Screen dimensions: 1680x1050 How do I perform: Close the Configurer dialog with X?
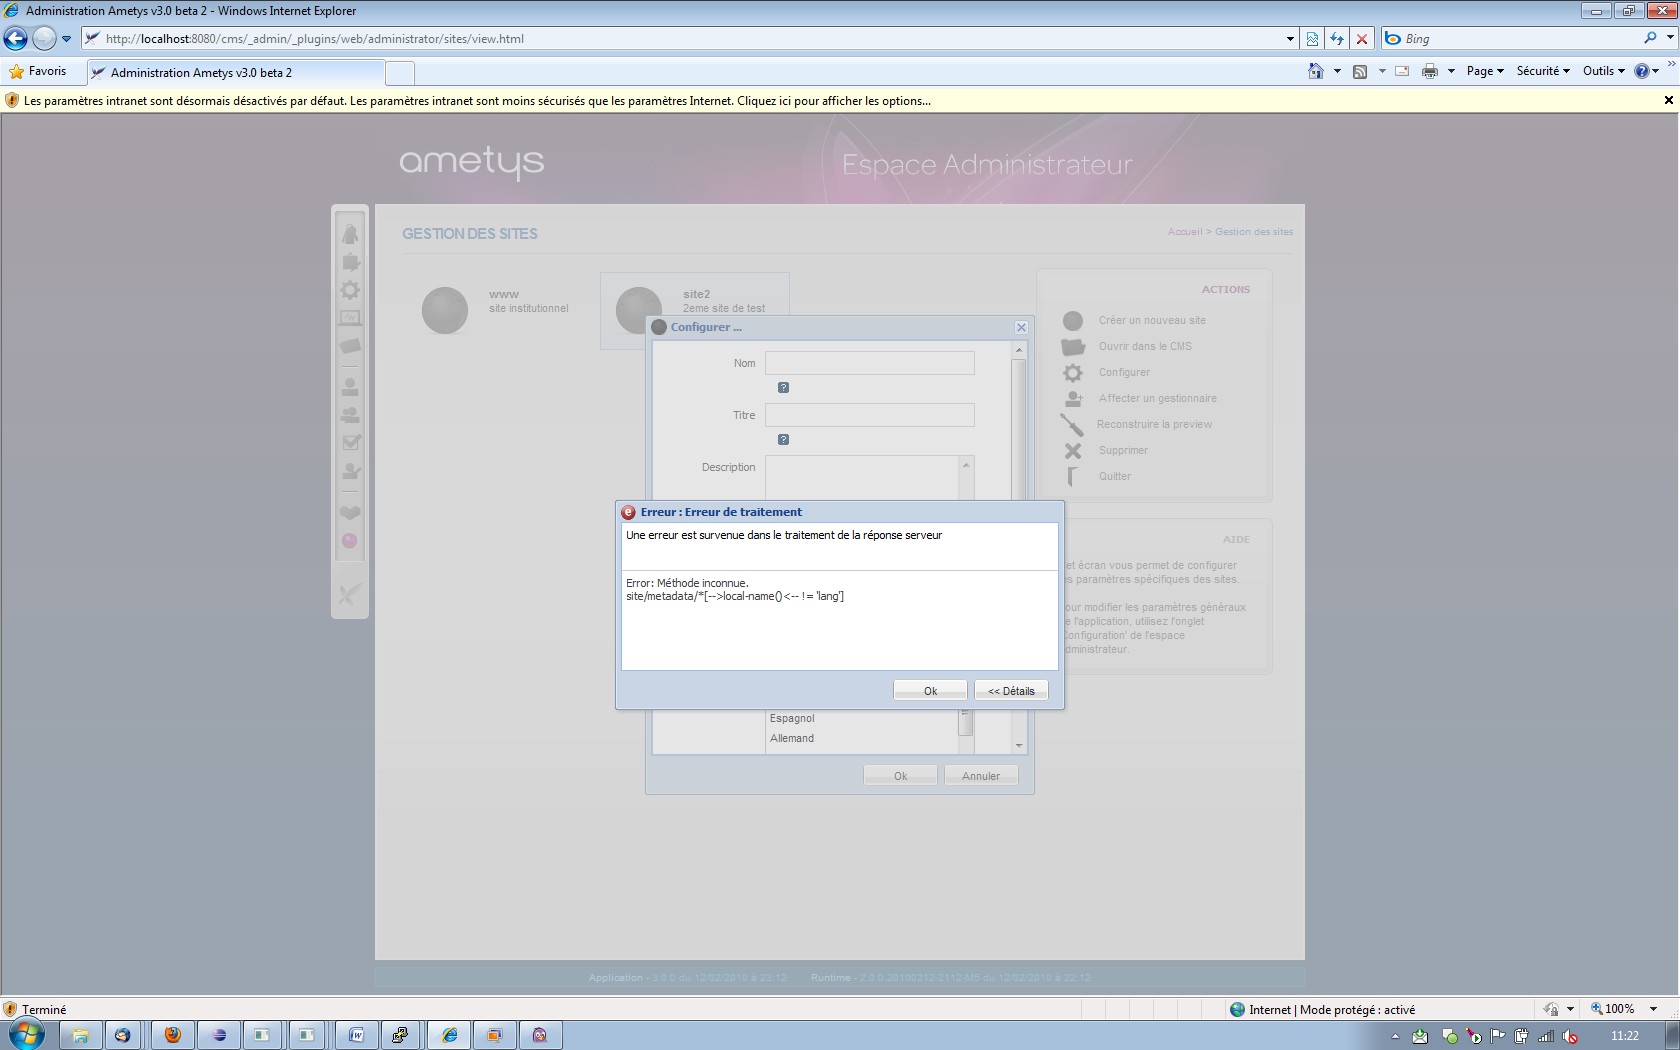1021,328
